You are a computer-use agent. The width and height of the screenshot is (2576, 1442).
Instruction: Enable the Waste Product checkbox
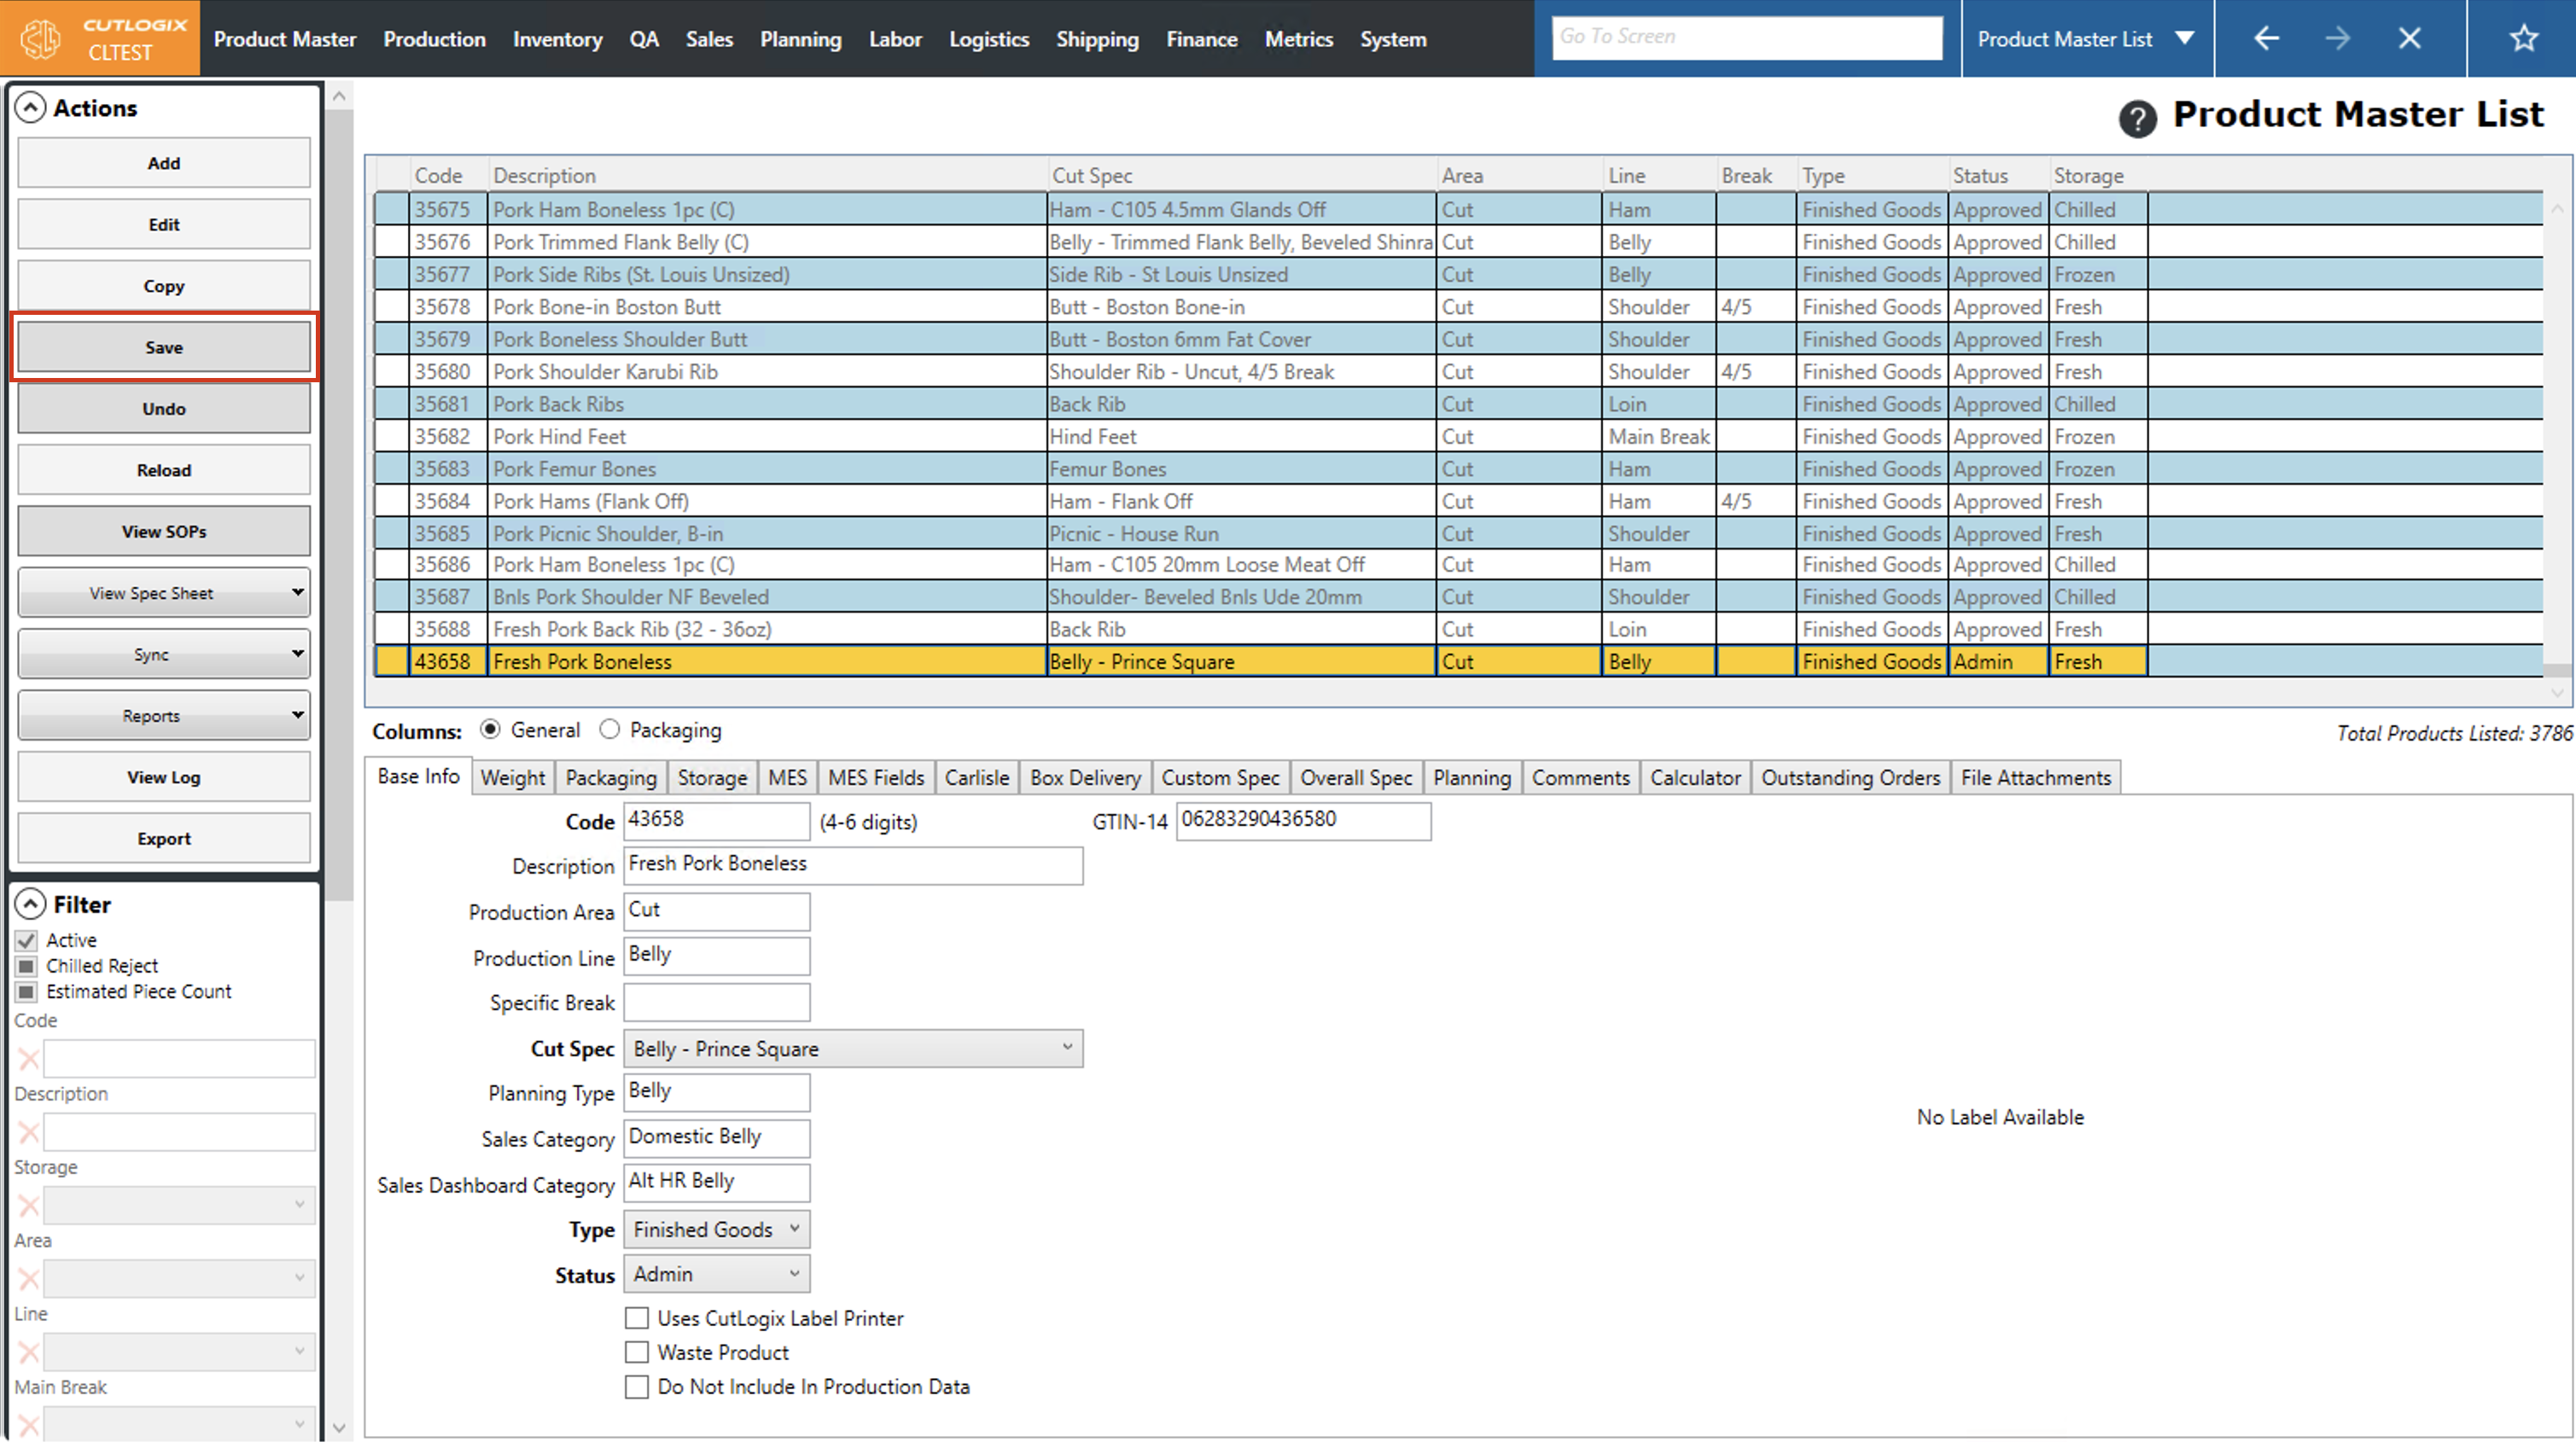pyautogui.click(x=636, y=1352)
